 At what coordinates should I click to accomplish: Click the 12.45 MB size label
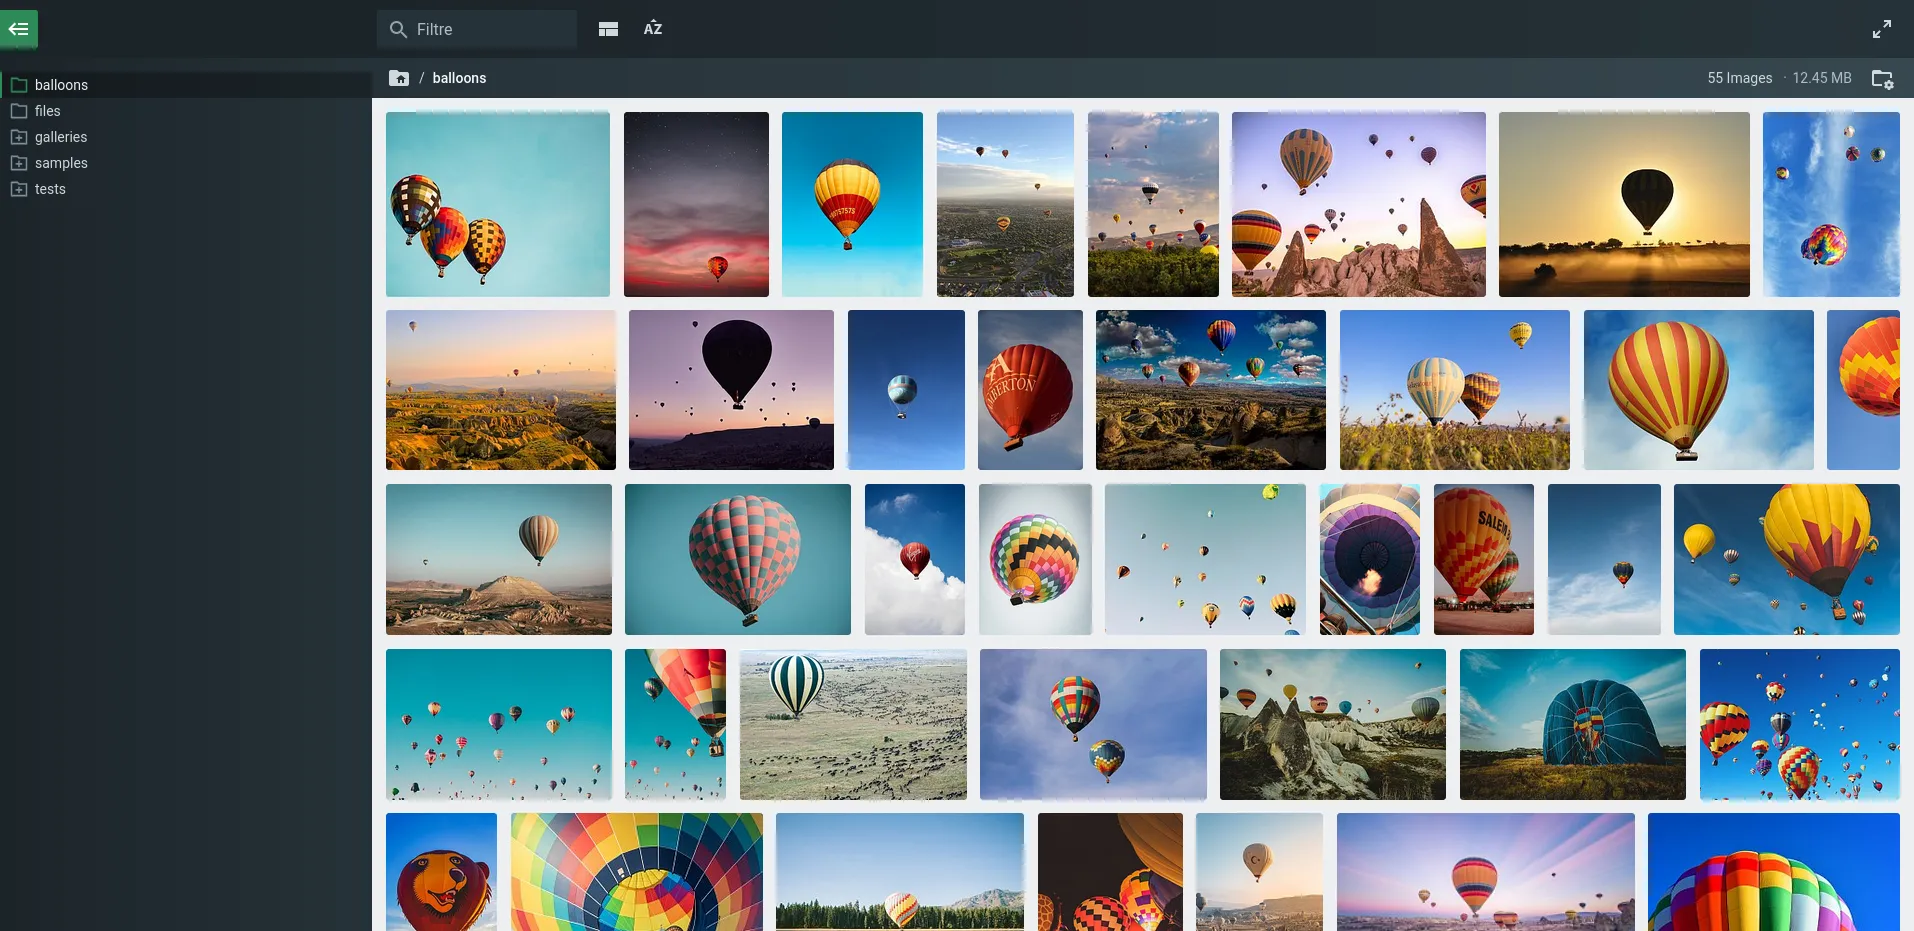click(1821, 77)
